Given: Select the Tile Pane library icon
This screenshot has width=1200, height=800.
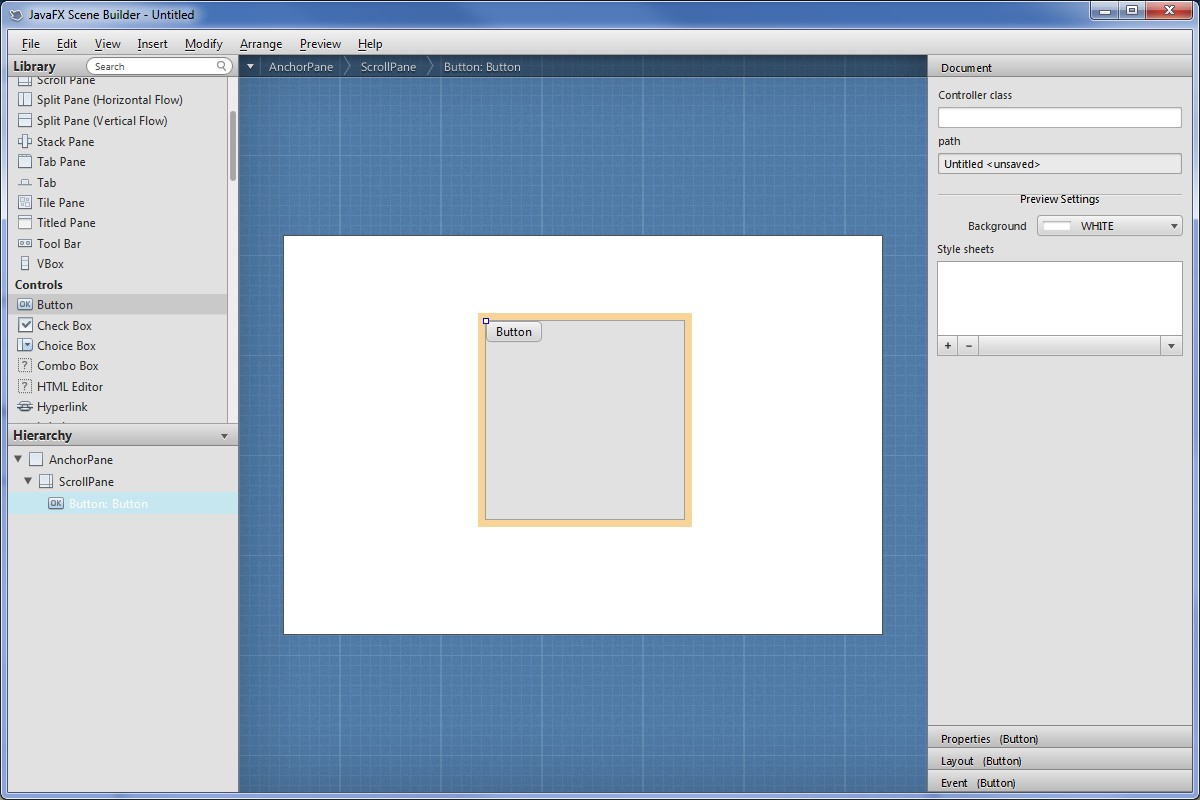Looking at the screenshot, I should 25,203.
